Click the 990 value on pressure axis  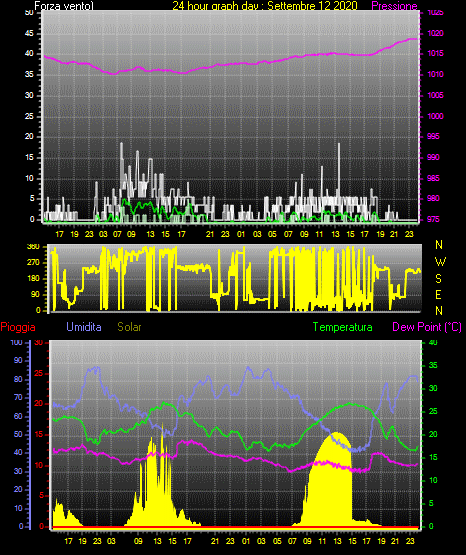tap(433, 157)
